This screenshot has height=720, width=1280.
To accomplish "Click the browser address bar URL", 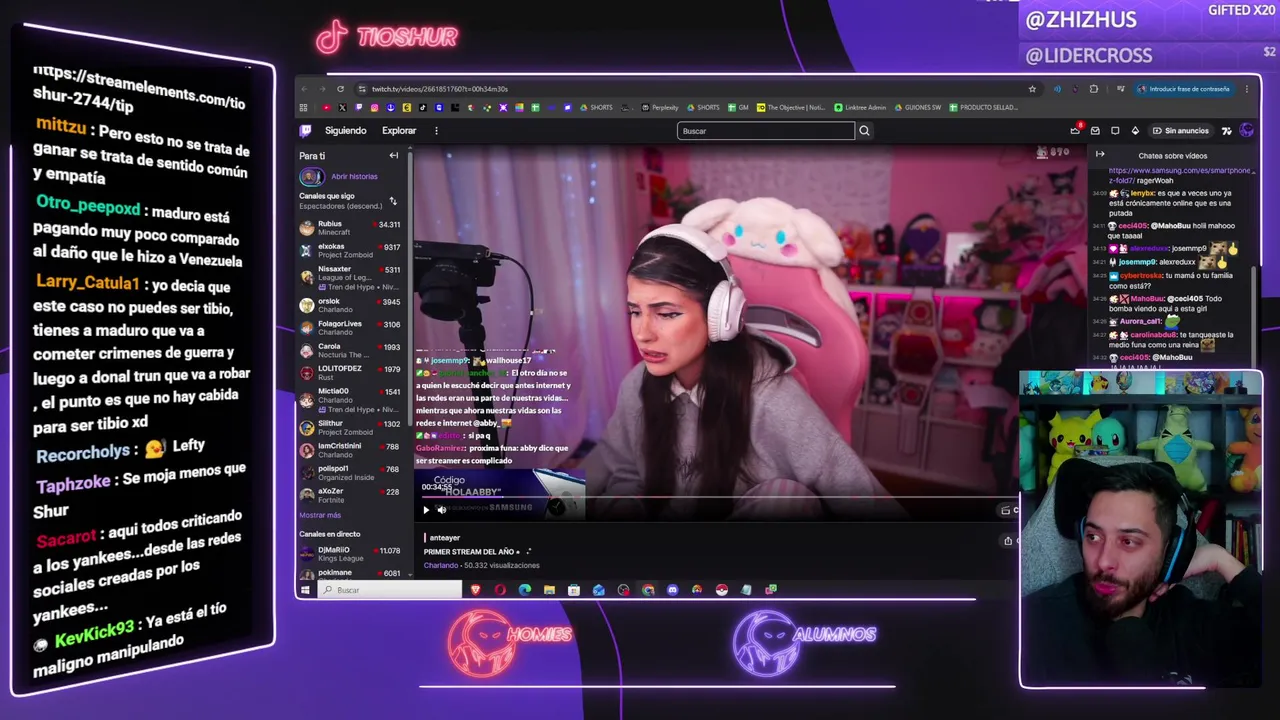I will coord(440,89).
